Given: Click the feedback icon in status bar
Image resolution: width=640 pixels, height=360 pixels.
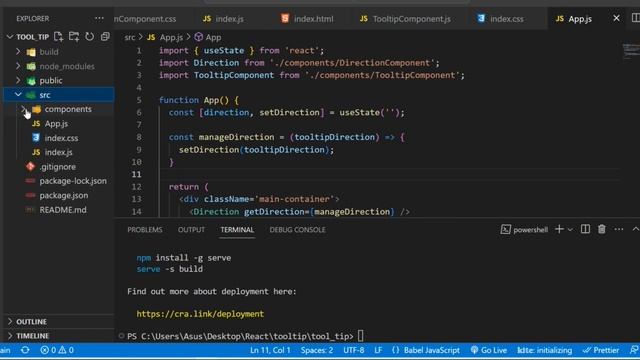Looking at the screenshot, I should click(634, 350).
